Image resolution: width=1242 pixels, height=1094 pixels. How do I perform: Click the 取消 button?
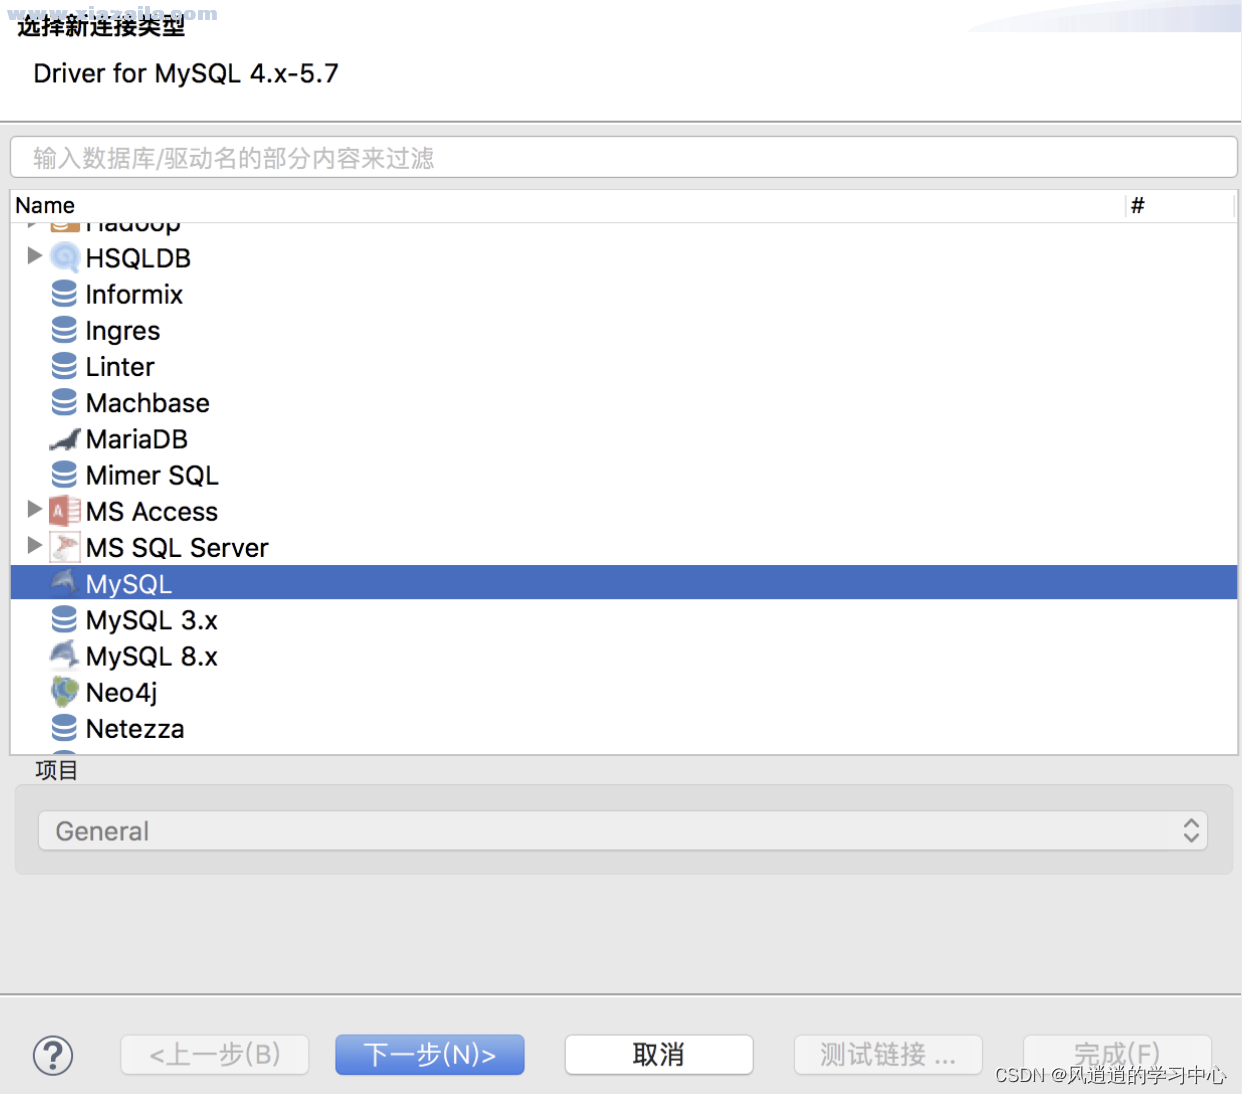pos(658,1055)
